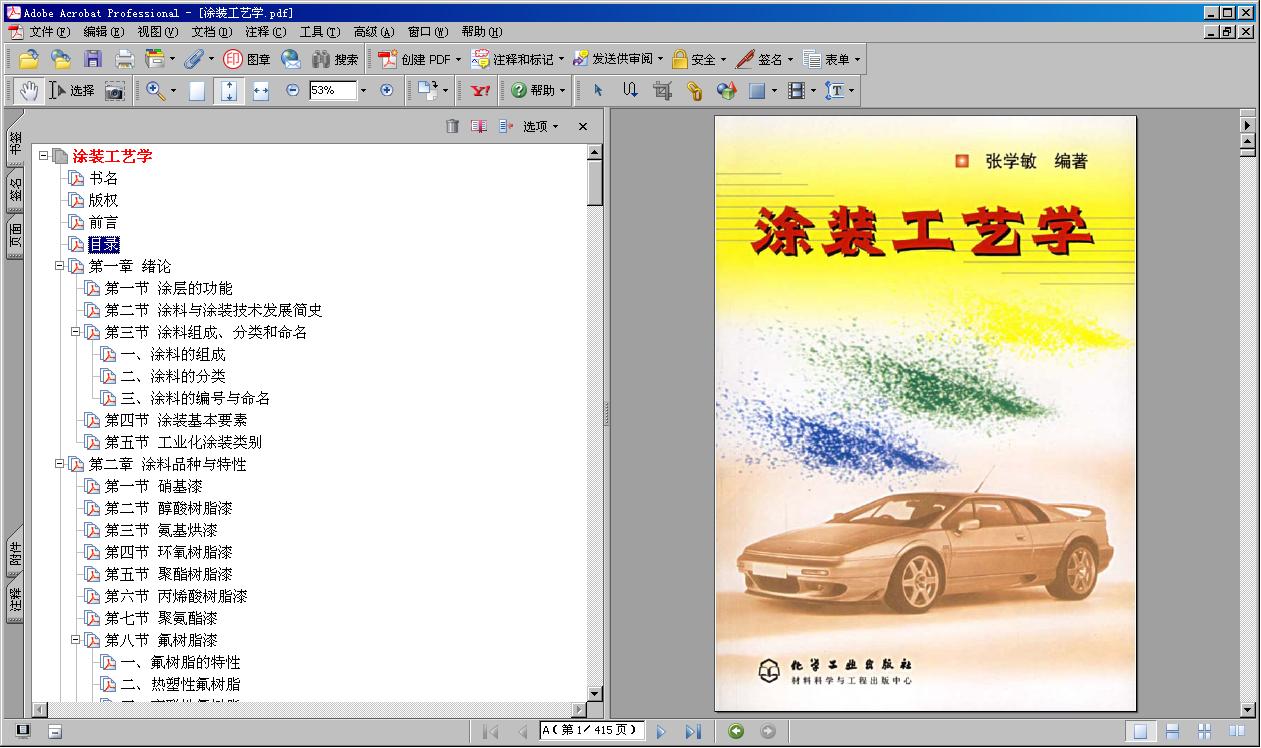Image resolution: width=1261 pixels, height=748 pixels.
Task: Collapse 第一章 绪论 tree node
Action: (x=60, y=266)
